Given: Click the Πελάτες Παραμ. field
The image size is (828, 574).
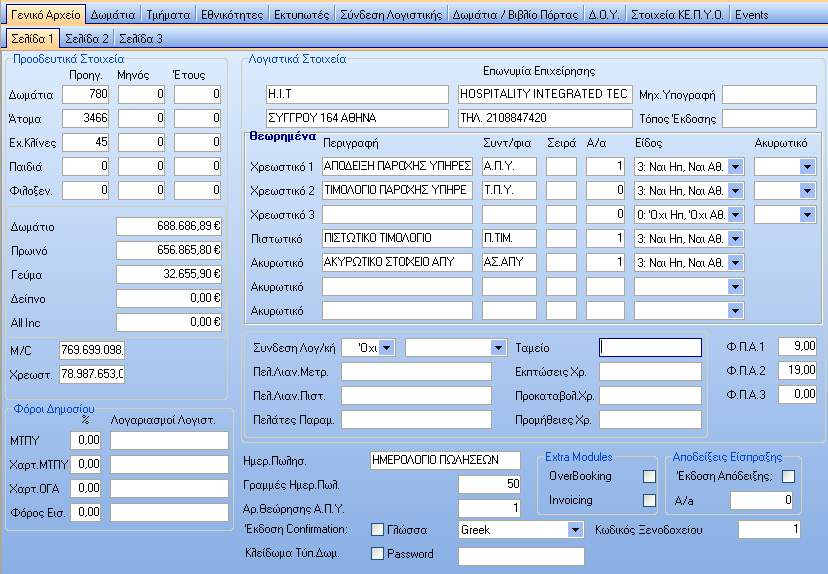Looking at the screenshot, I should (x=417, y=420).
